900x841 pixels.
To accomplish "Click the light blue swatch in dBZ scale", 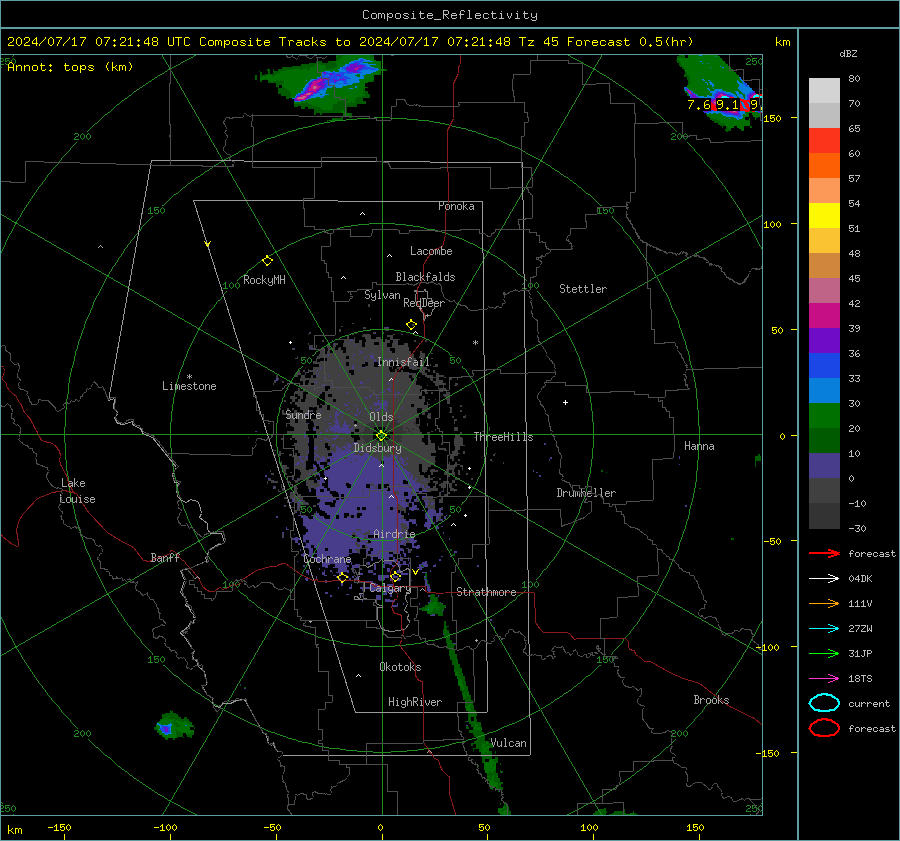I will [x=824, y=391].
